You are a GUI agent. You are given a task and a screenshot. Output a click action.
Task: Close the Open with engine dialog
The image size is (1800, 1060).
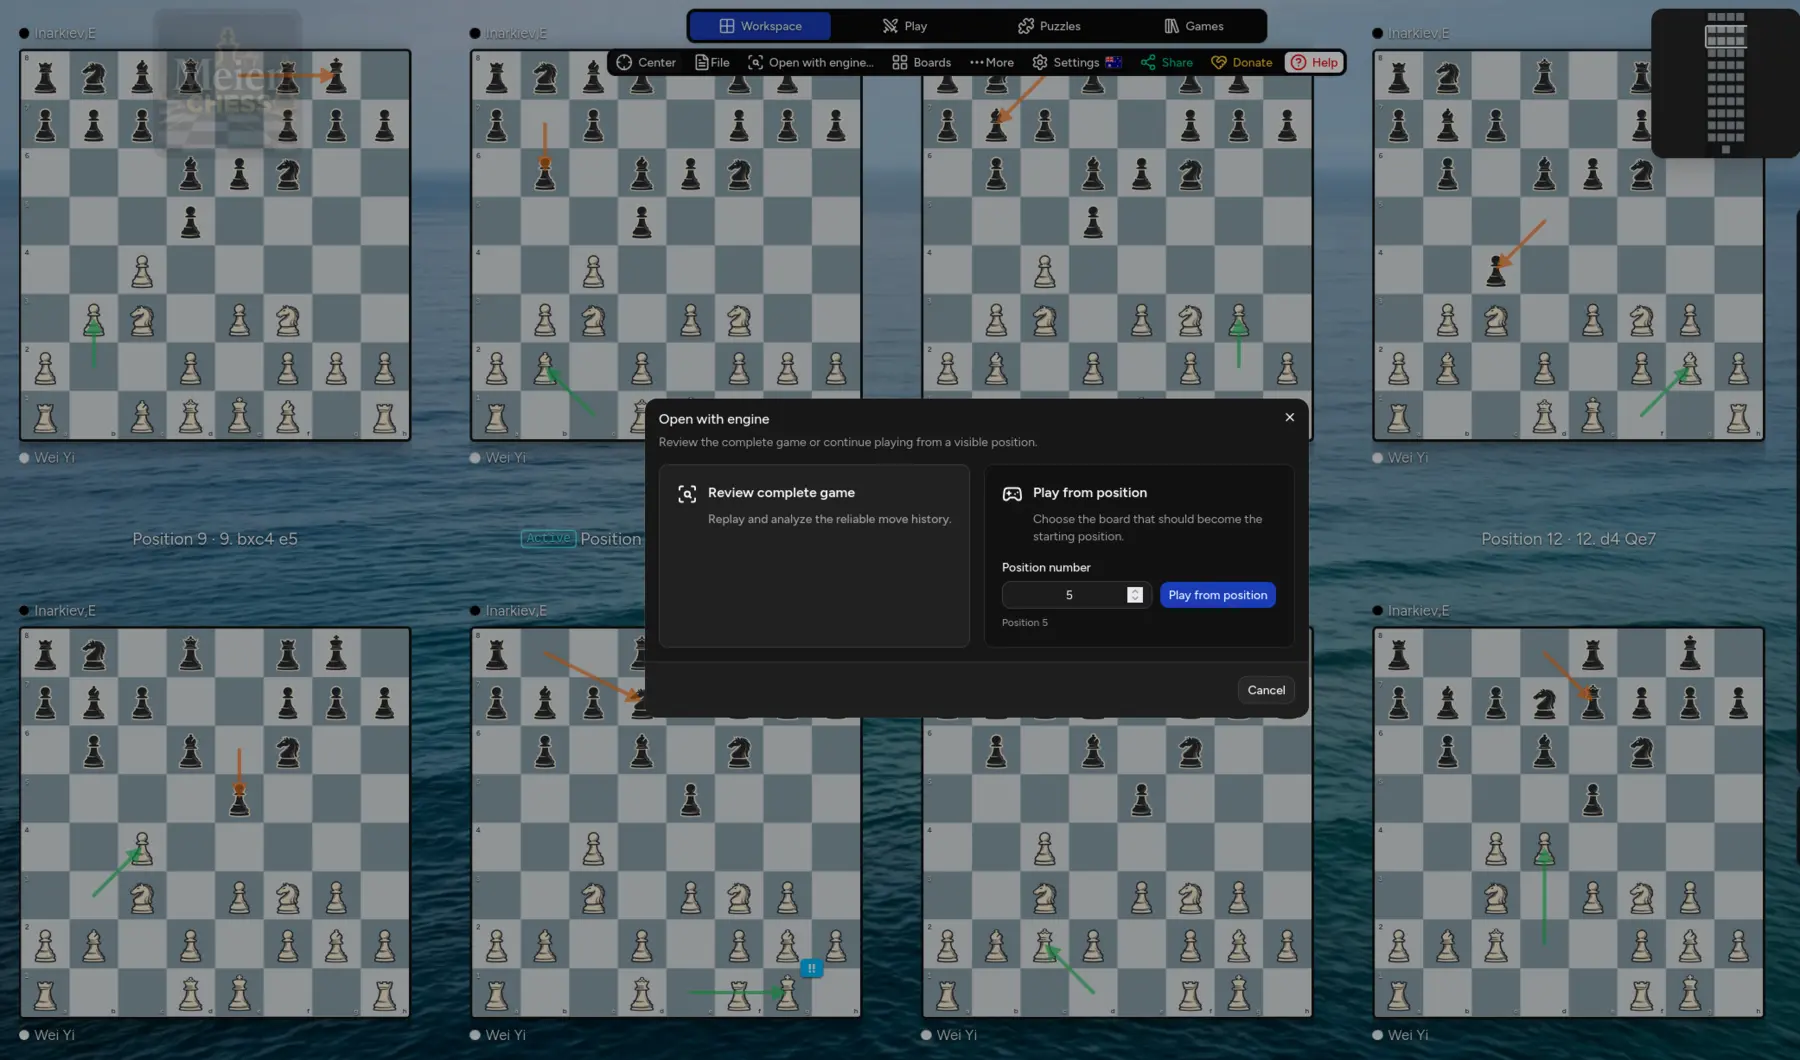coord(1290,418)
